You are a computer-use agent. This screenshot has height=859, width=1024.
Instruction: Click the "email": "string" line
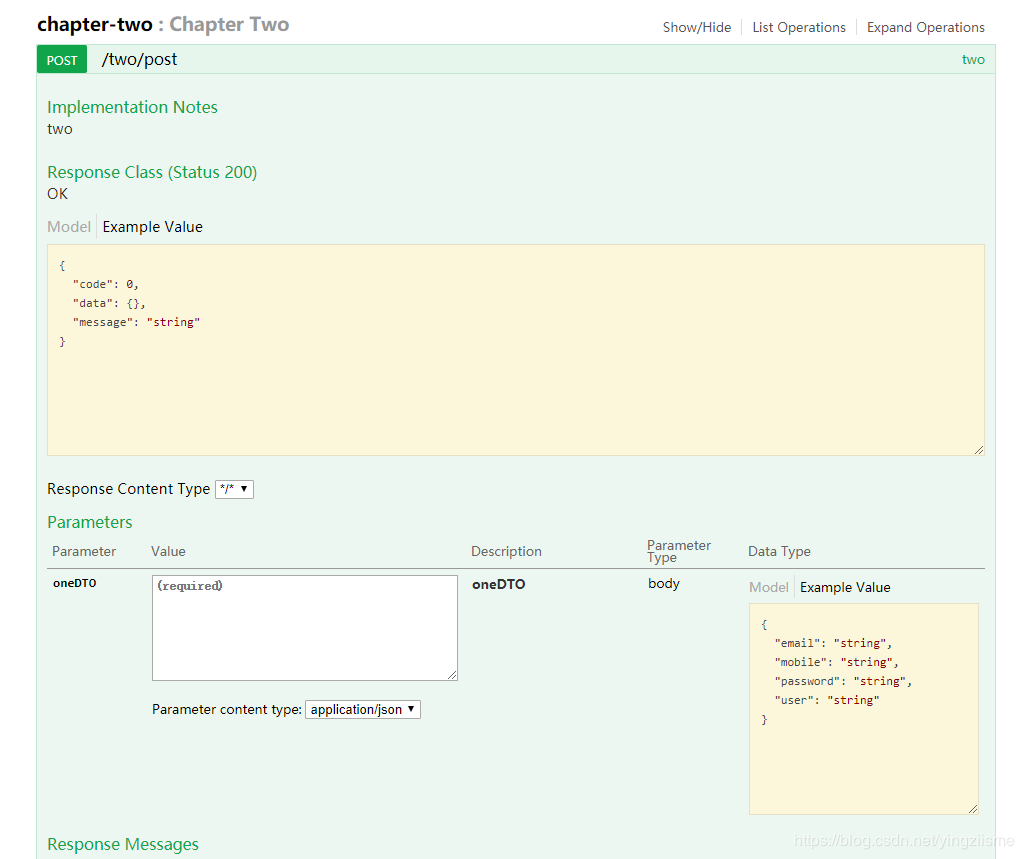click(x=833, y=643)
